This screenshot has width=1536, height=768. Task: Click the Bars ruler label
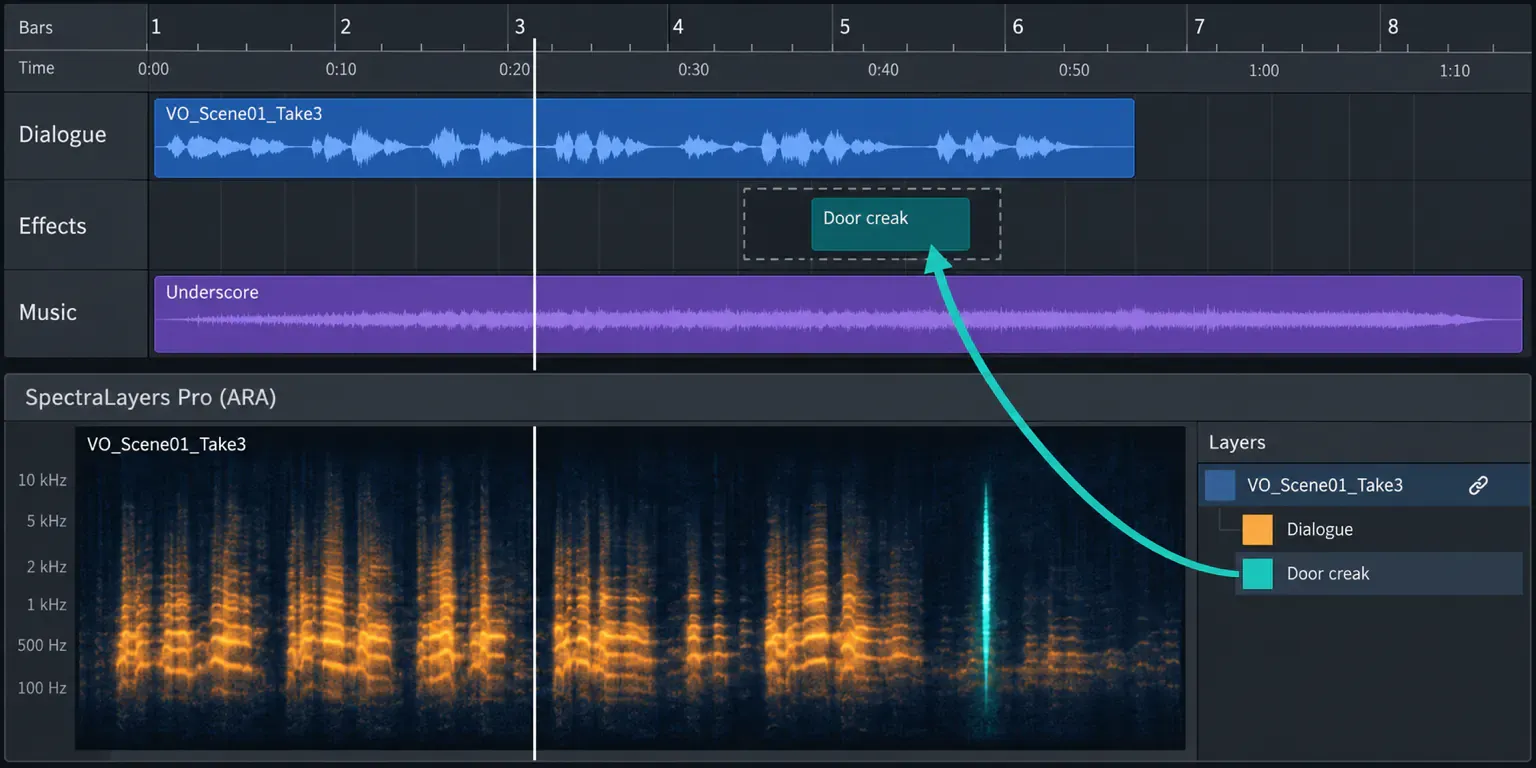36,27
